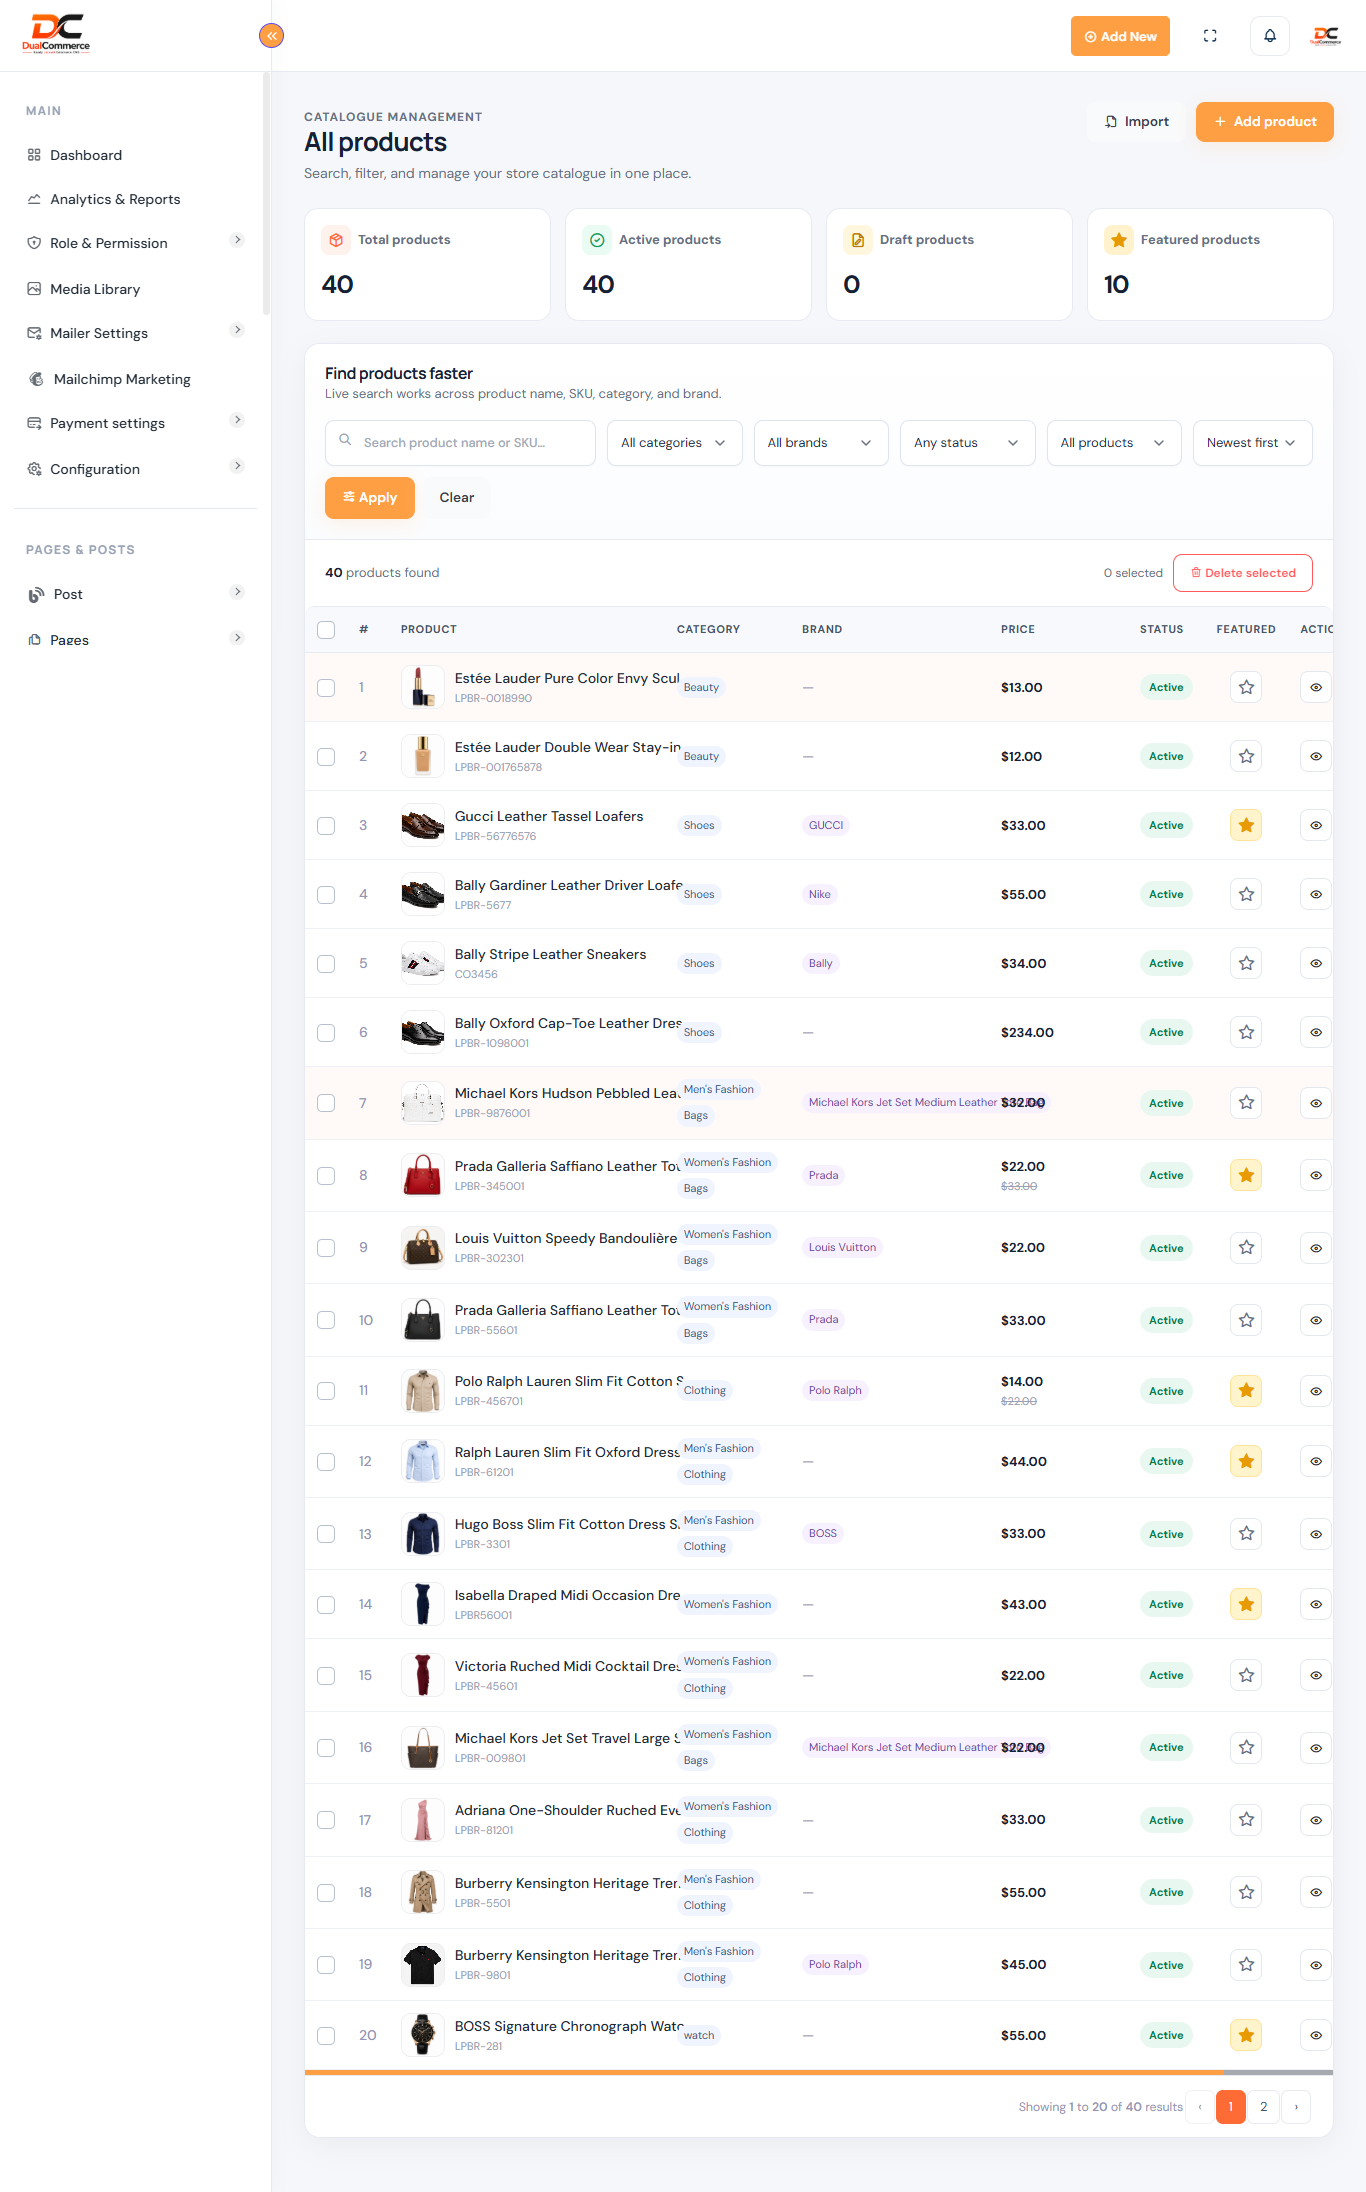Viewport: 1366px width, 2192px height.
Task: Toggle featured star for Bally Stripe Leather Sneakers
Action: [x=1246, y=963]
